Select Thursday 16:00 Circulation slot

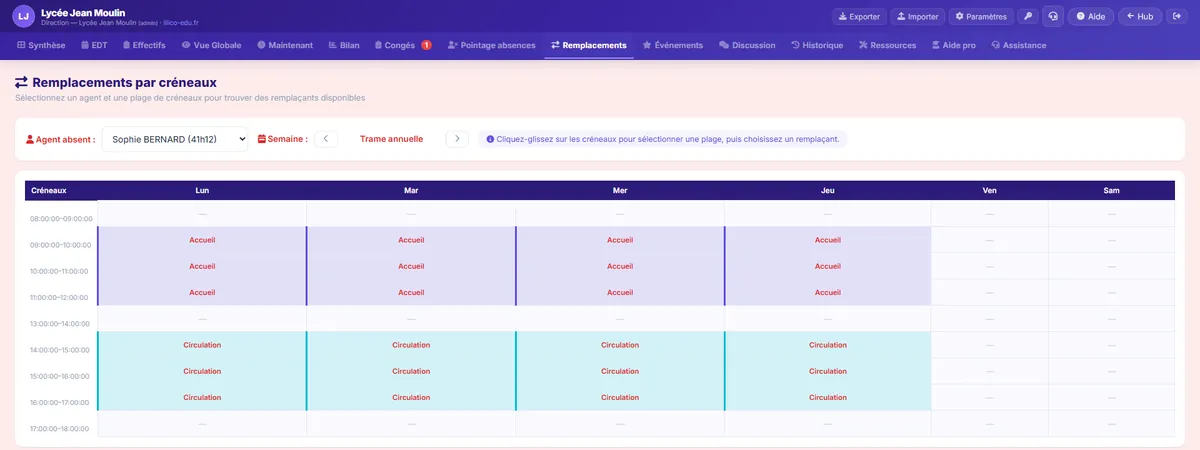pos(828,397)
